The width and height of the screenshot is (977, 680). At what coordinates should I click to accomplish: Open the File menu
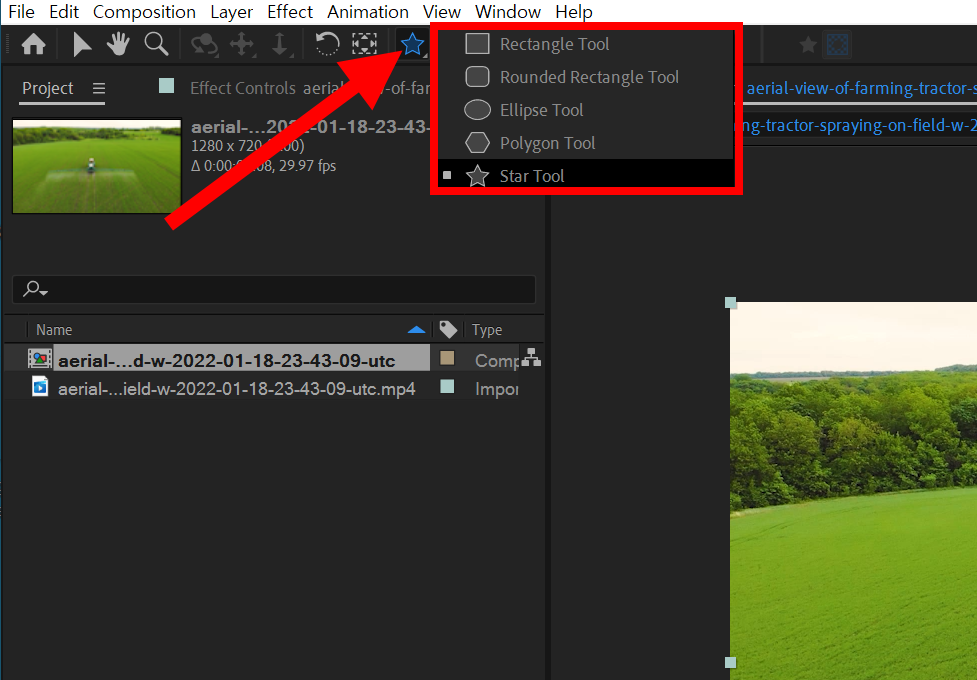click(x=21, y=12)
